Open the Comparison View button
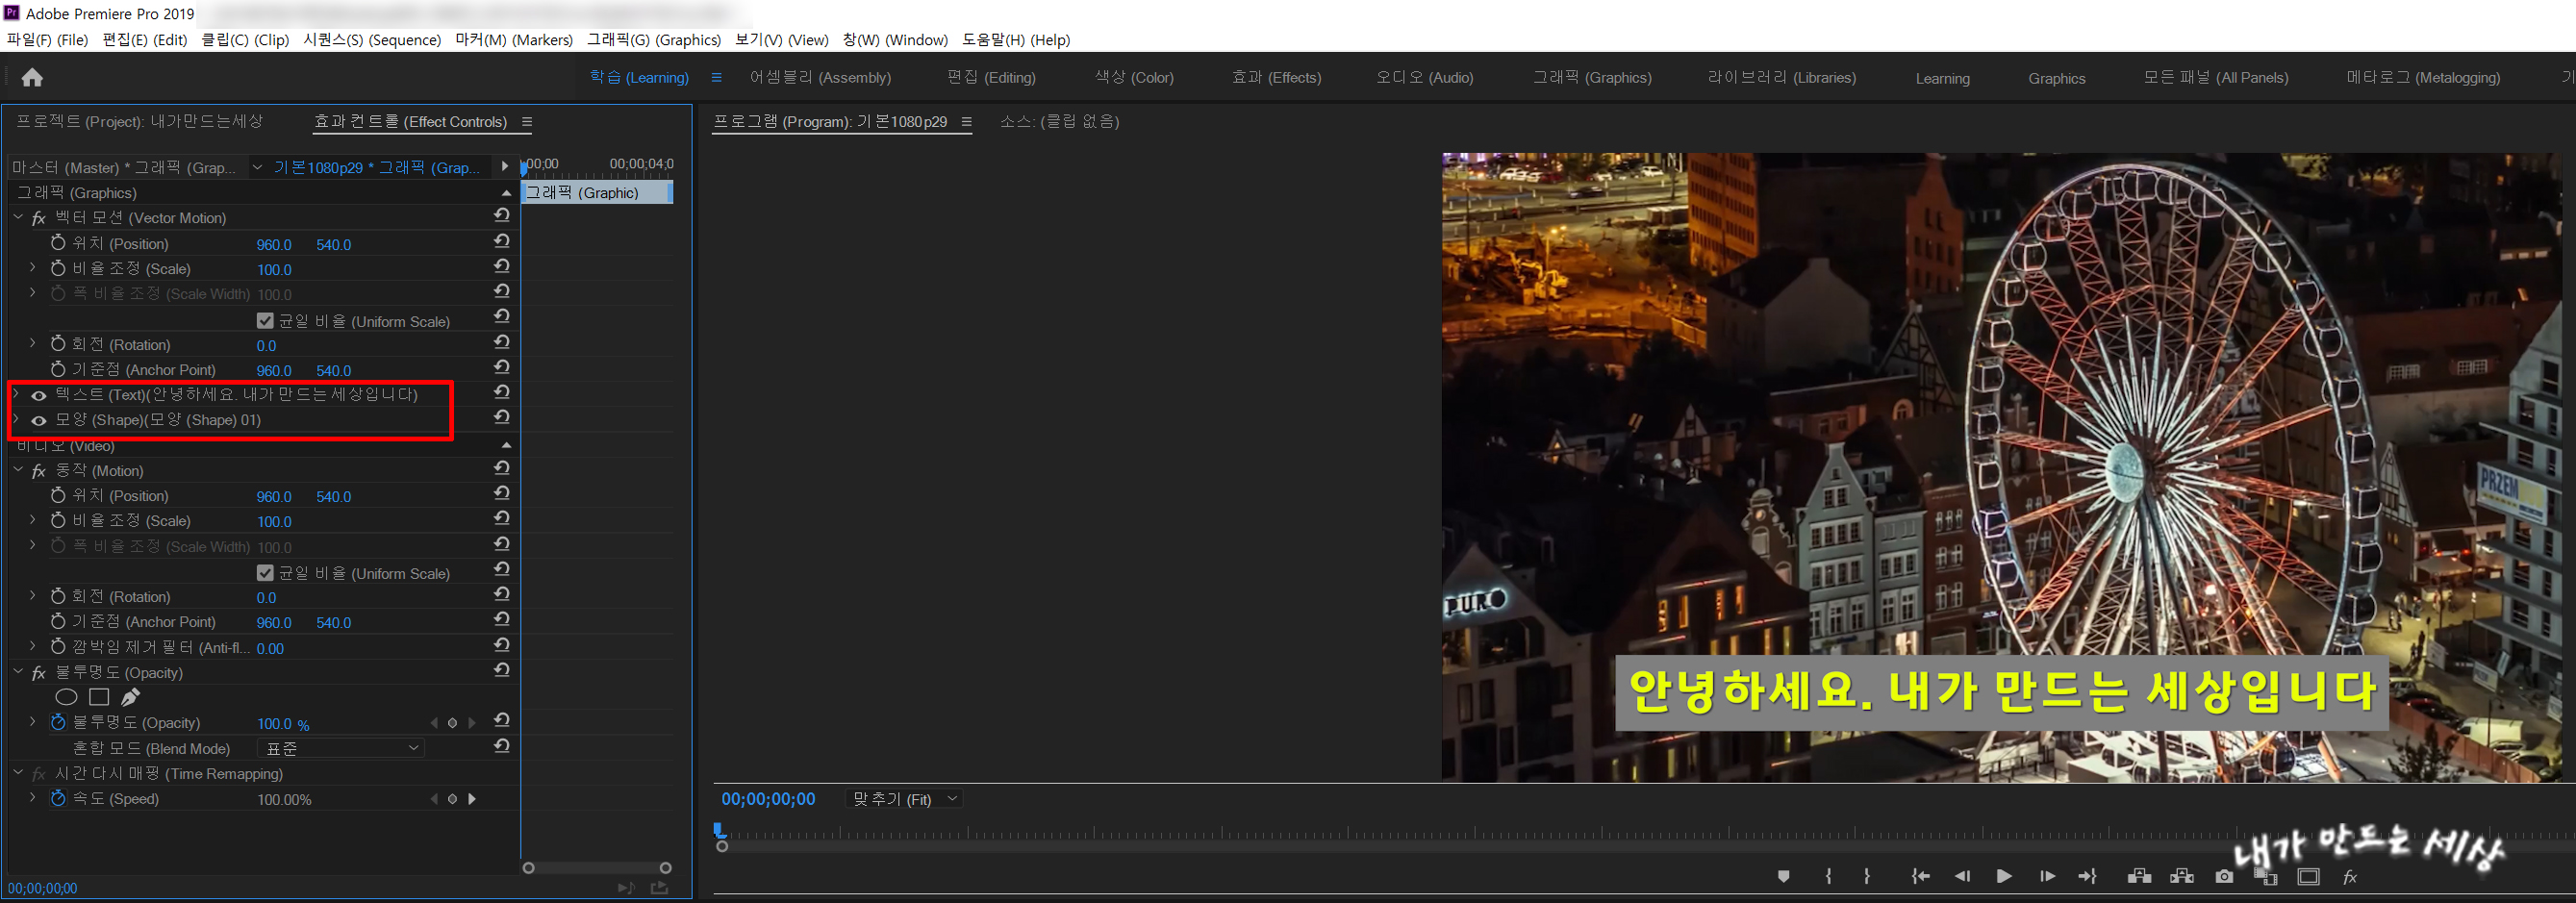 (x=2266, y=877)
